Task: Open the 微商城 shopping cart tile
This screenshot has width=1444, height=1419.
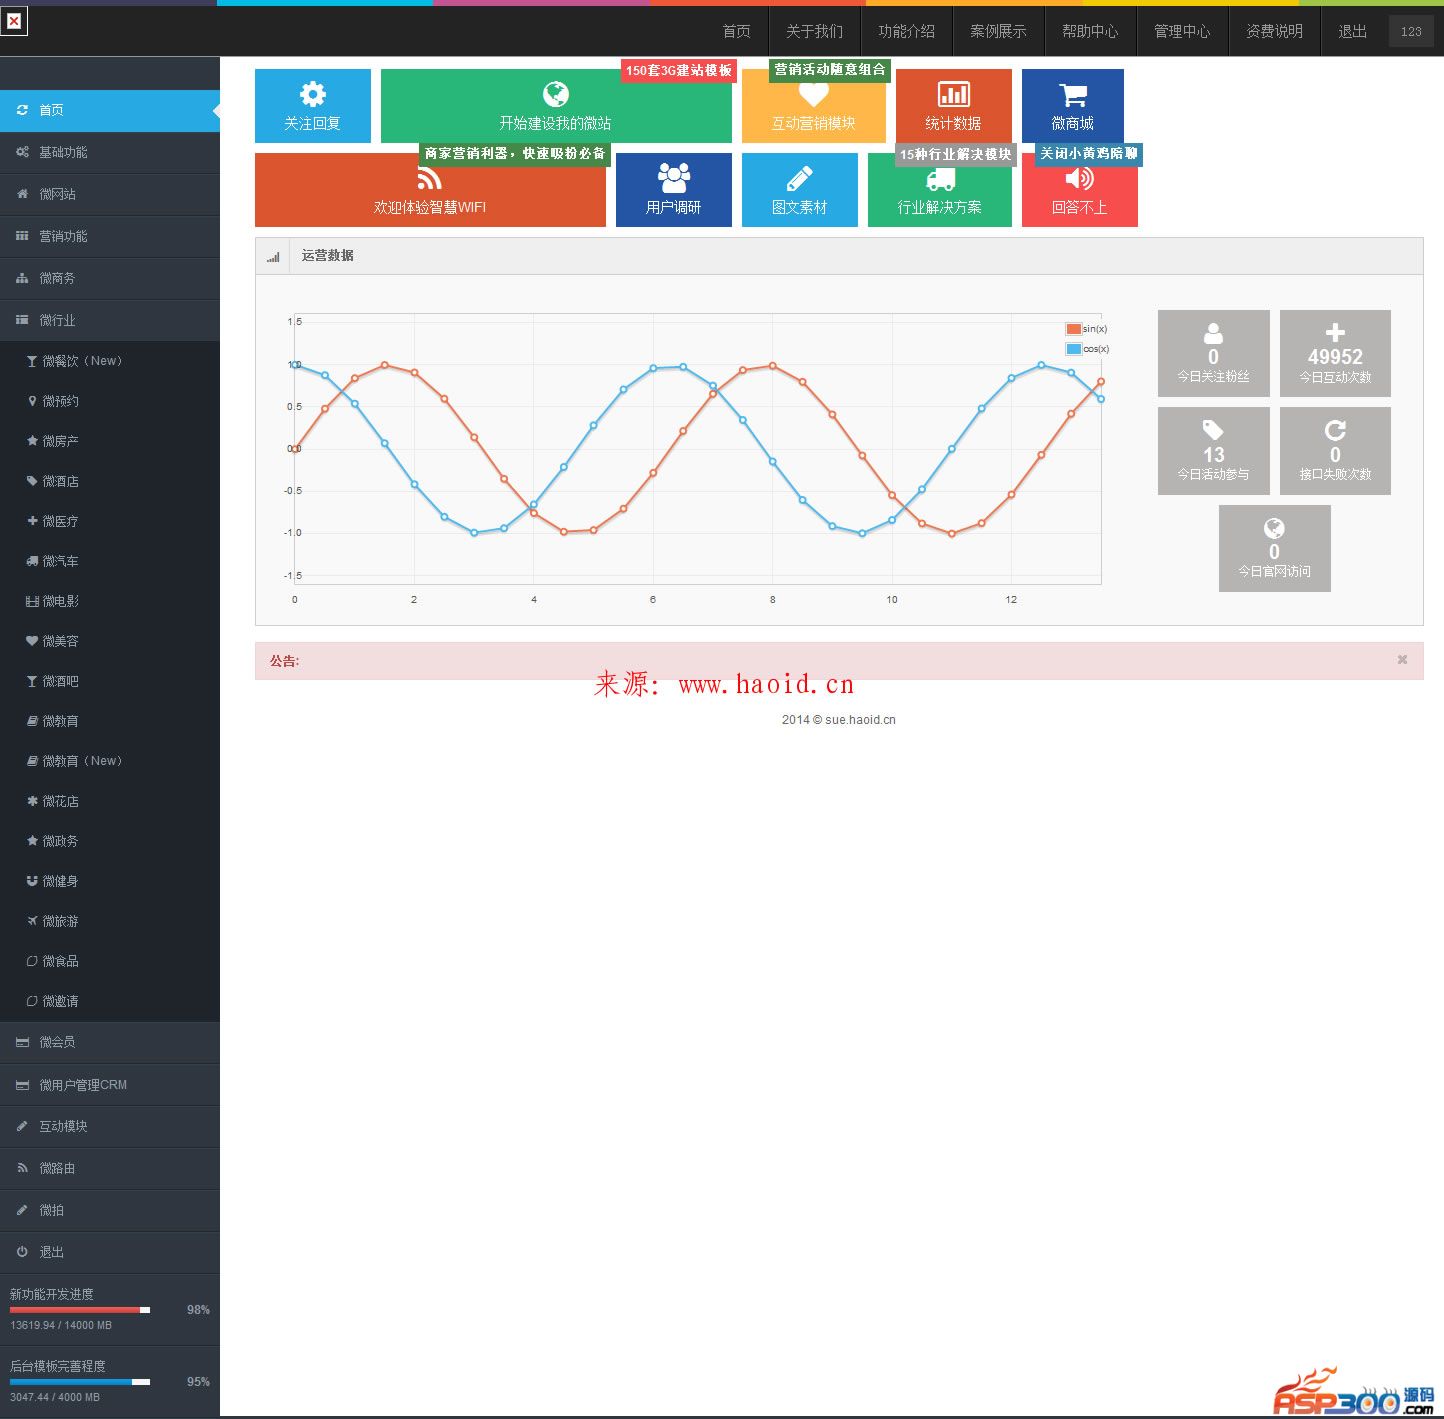Action: click(x=1073, y=106)
